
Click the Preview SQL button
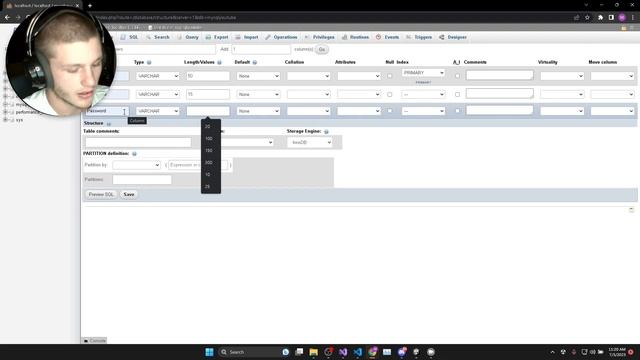point(101,194)
